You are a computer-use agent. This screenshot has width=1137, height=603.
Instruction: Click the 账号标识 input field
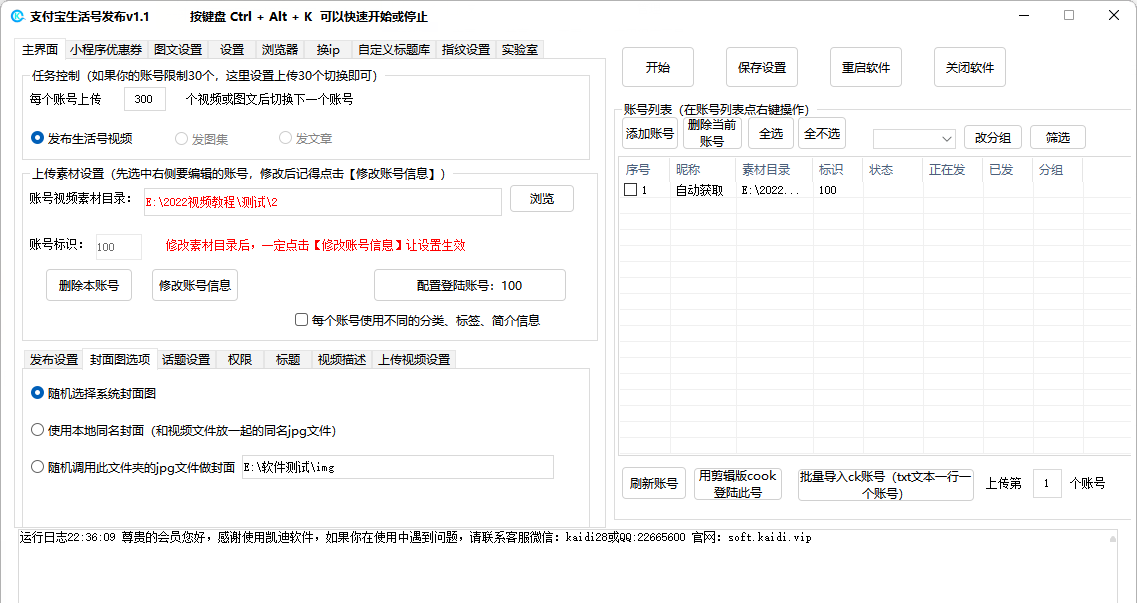119,246
